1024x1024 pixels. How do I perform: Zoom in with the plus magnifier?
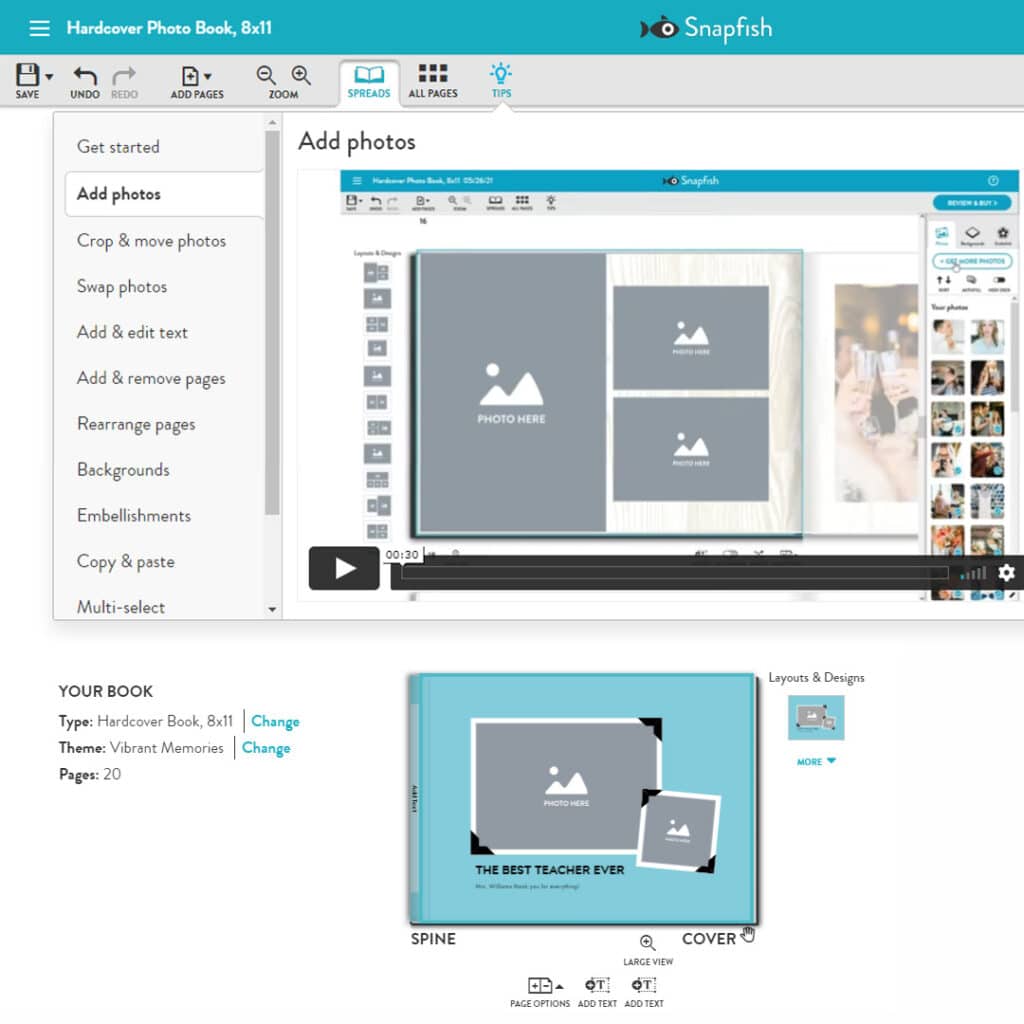[x=301, y=75]
